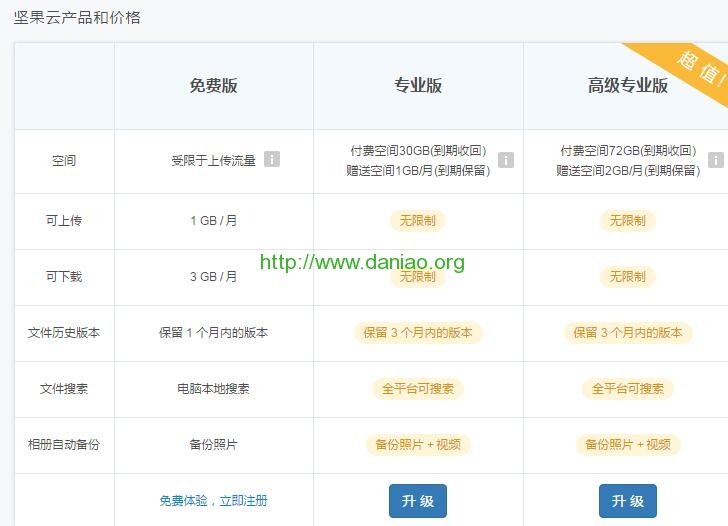This screenshot has height=526, width=728.
Task: Click 无限制 download badge in 高级专业版 column
Action: (628, 277)
